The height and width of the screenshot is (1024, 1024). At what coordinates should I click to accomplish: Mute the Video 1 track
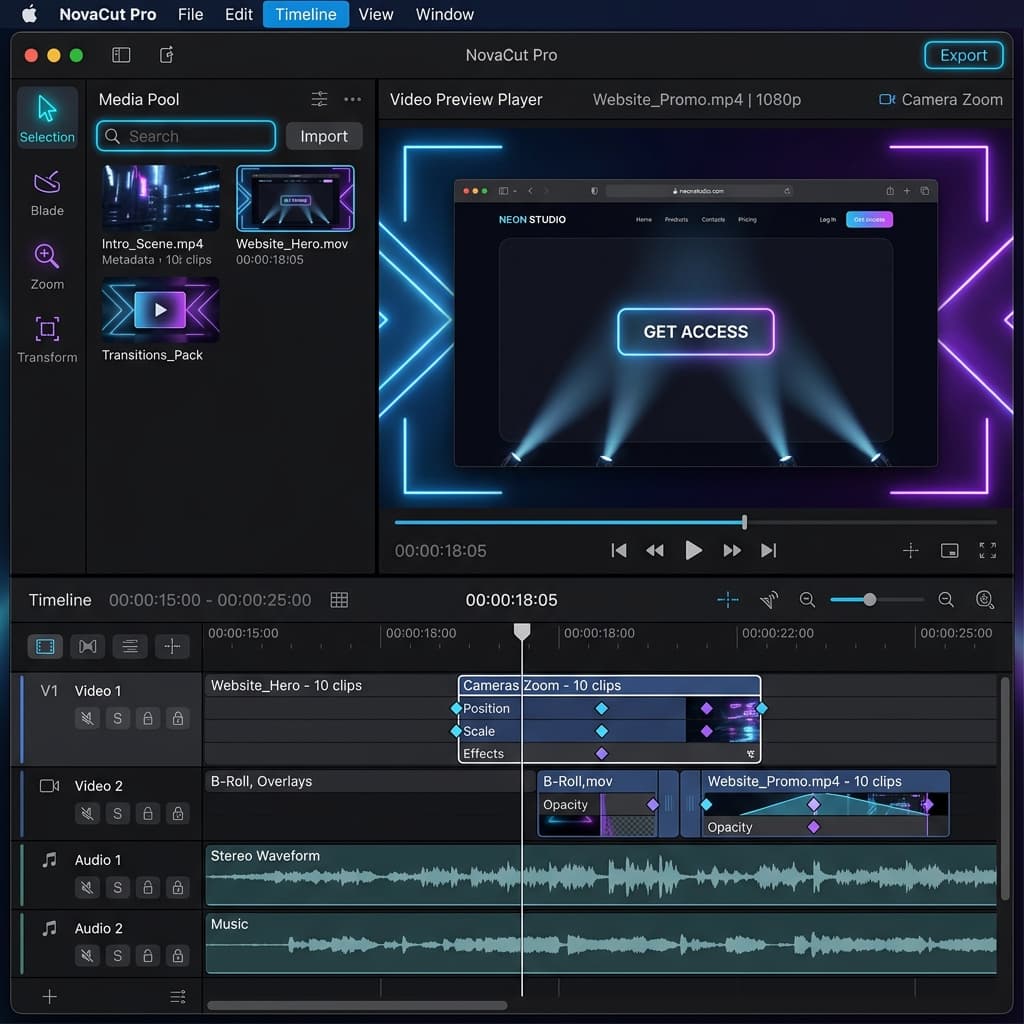(x=87, y=718)
